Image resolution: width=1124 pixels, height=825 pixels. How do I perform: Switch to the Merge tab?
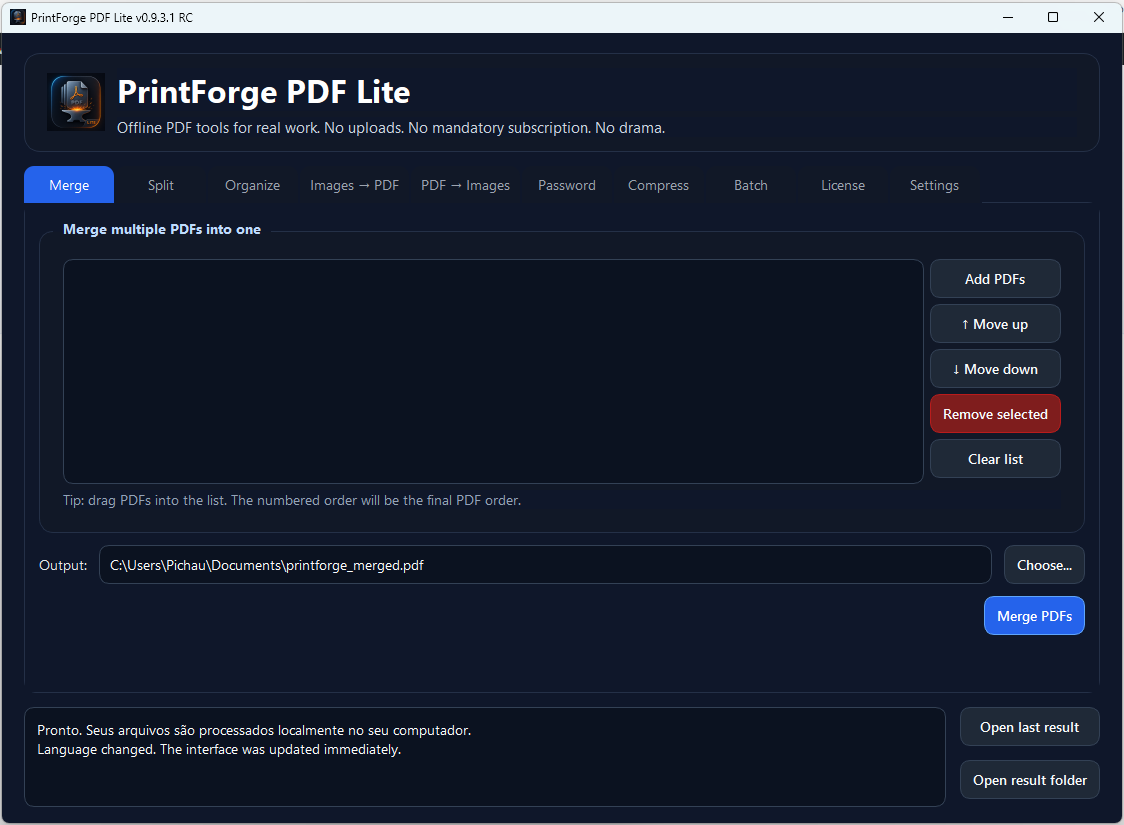click(x=69, y=185)
